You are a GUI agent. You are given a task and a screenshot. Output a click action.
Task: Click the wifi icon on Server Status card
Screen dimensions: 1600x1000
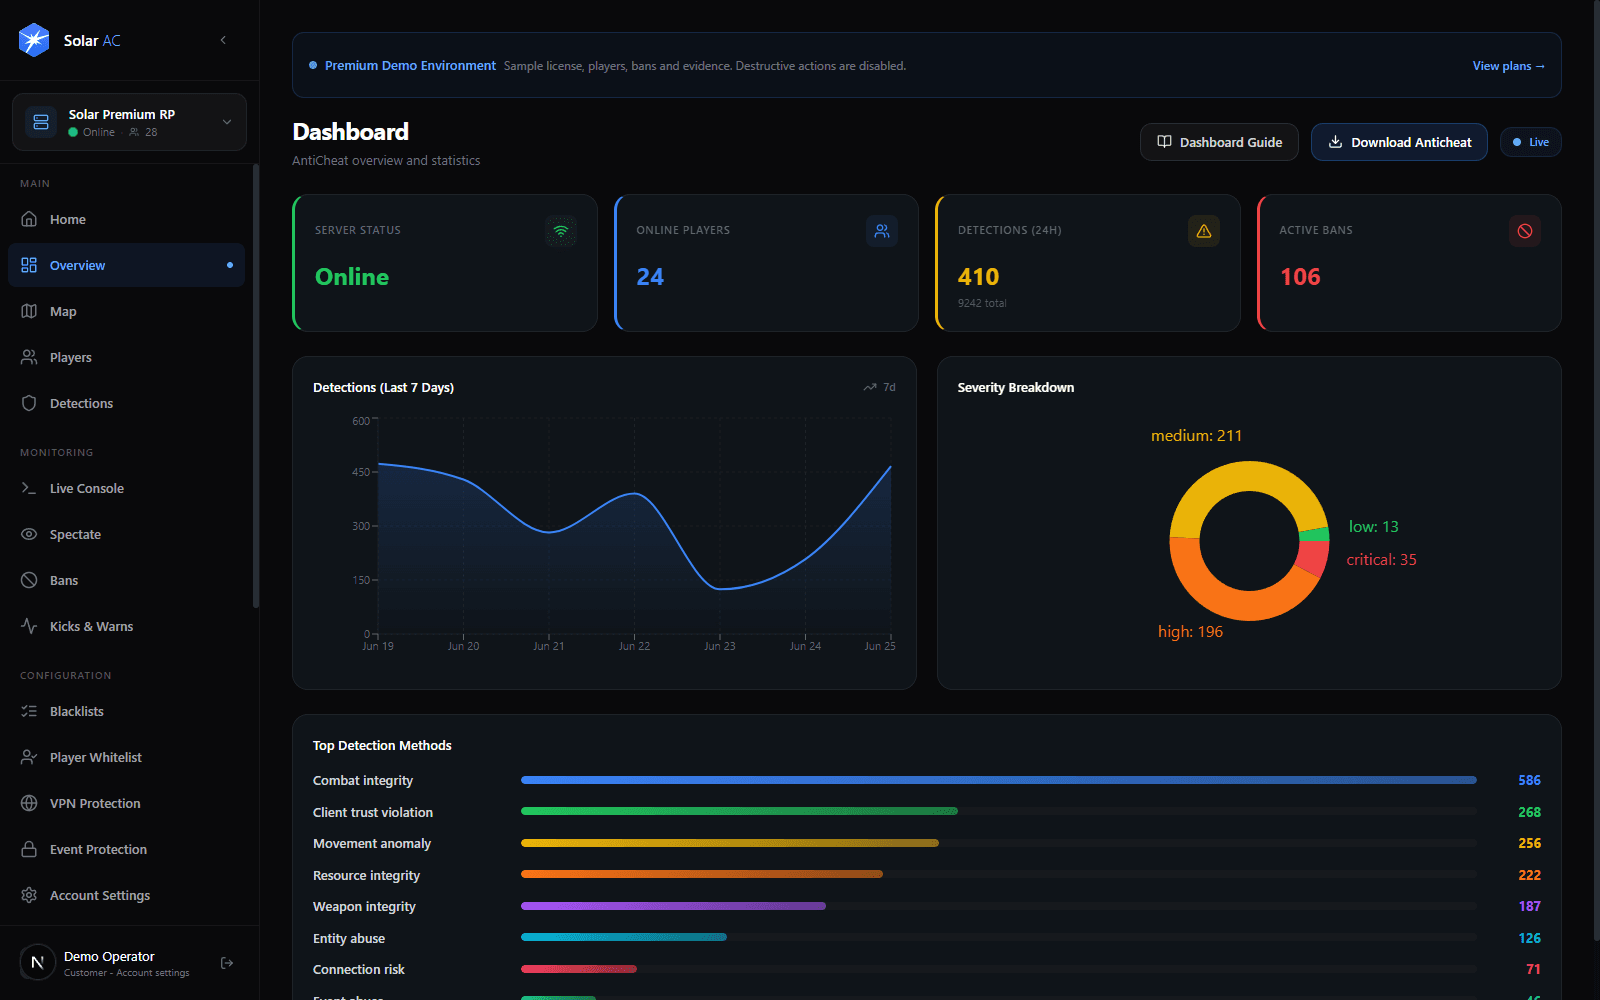pyautogui.click(x=561, y=231)
